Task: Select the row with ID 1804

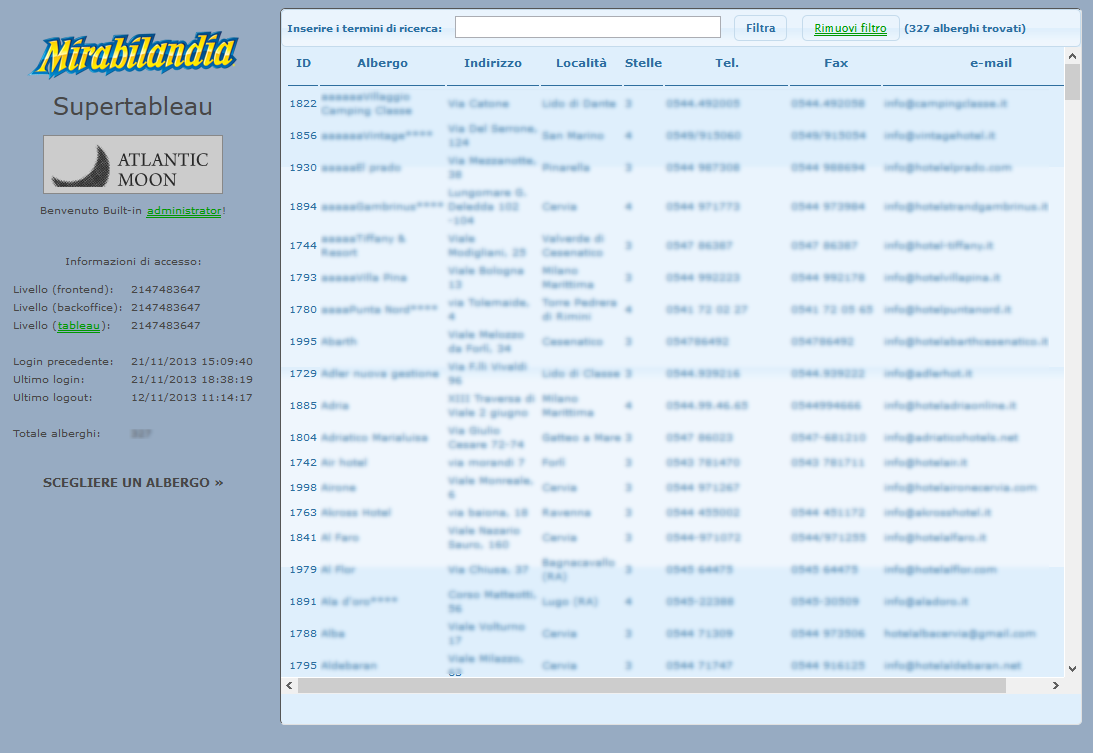Action: click(675, 438)
